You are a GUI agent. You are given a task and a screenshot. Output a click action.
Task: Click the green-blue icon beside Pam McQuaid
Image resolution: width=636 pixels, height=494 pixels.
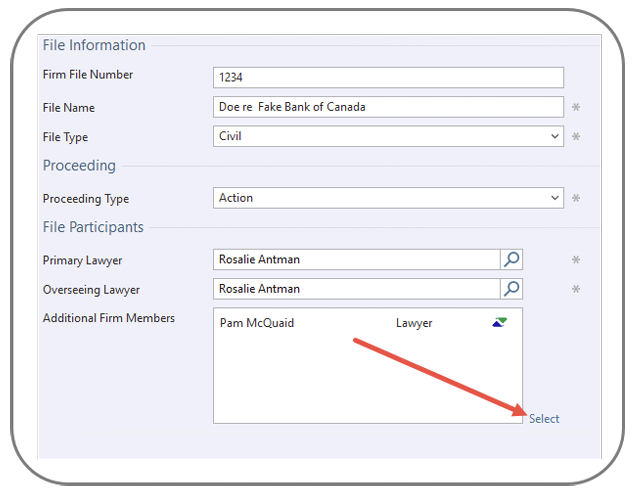[x=499, y=322]
